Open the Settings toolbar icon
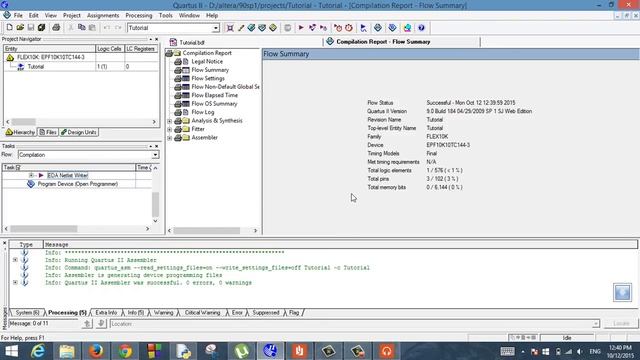Screen dimensions: 640x360 point(230,28)
